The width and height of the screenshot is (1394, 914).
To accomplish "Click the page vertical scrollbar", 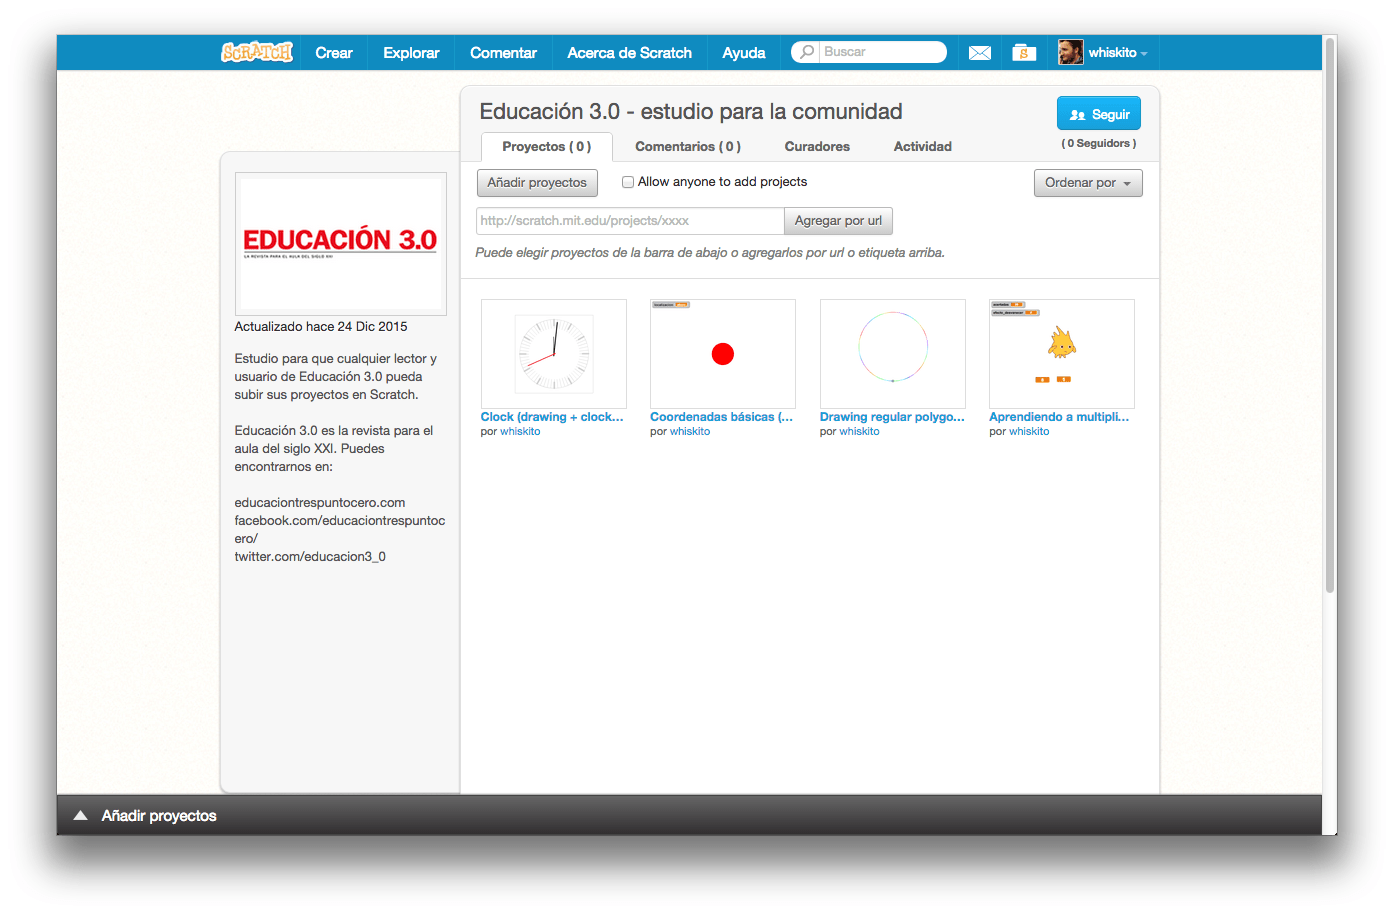I will [x=1330, y=315].
